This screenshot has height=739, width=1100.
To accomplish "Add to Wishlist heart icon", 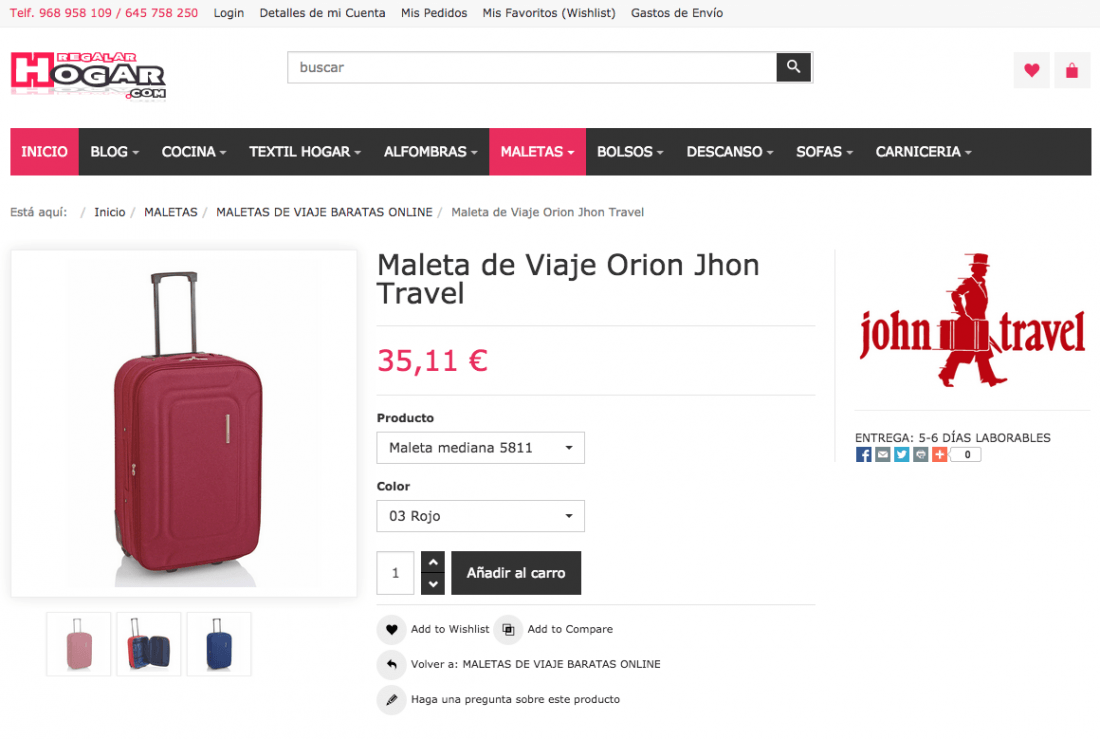I will pyautogui.click(x=391, y=630).
